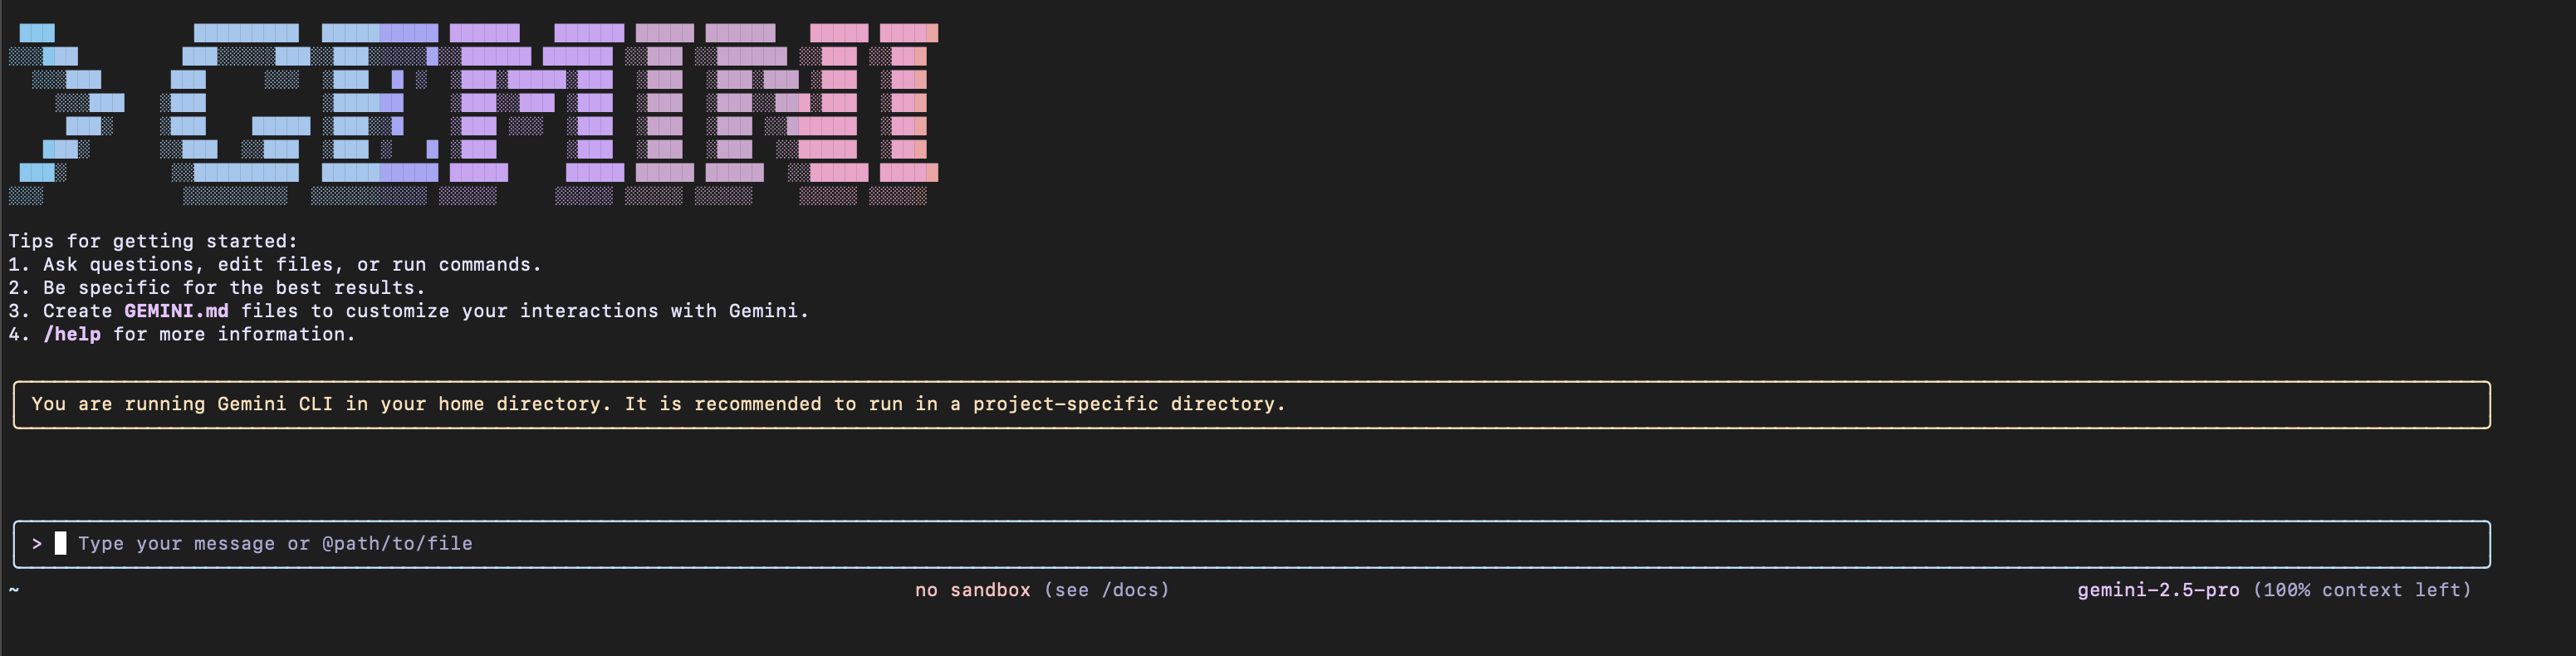Click the > prompt symbol in the input box
This screenshot has width=2576, height=656.
click(37, 543)
